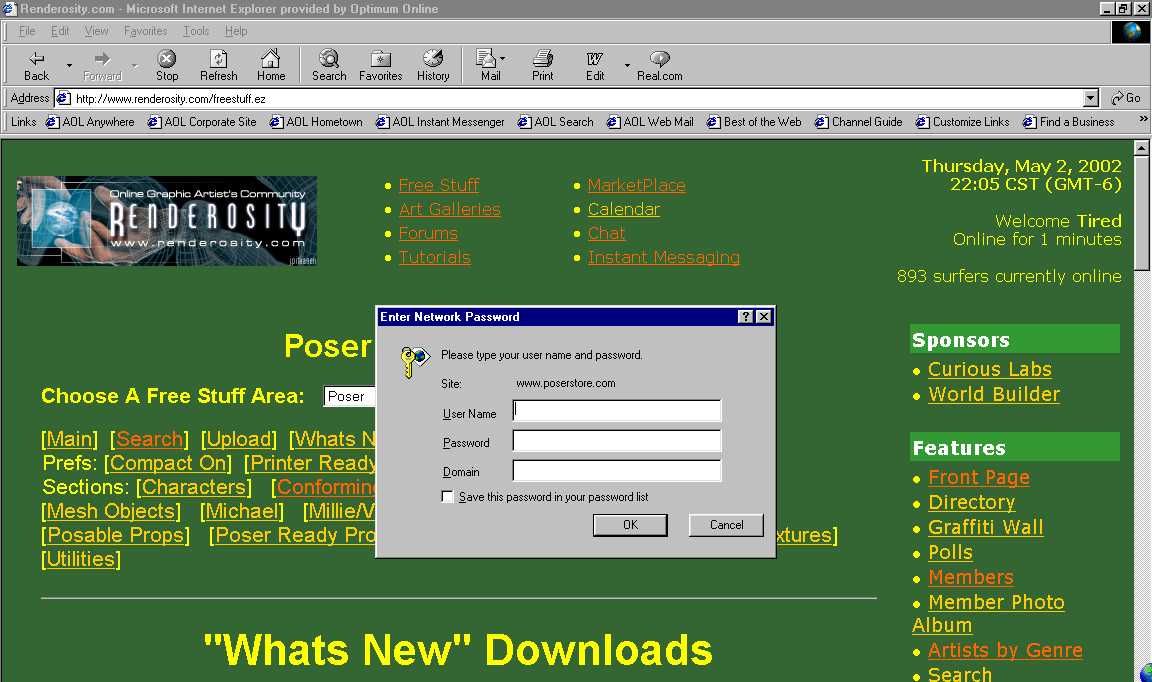Viewport: 1152px width, 682px height.
Task: Show the History icon panel
Action: pyautogui.click(x=433, y=59)
